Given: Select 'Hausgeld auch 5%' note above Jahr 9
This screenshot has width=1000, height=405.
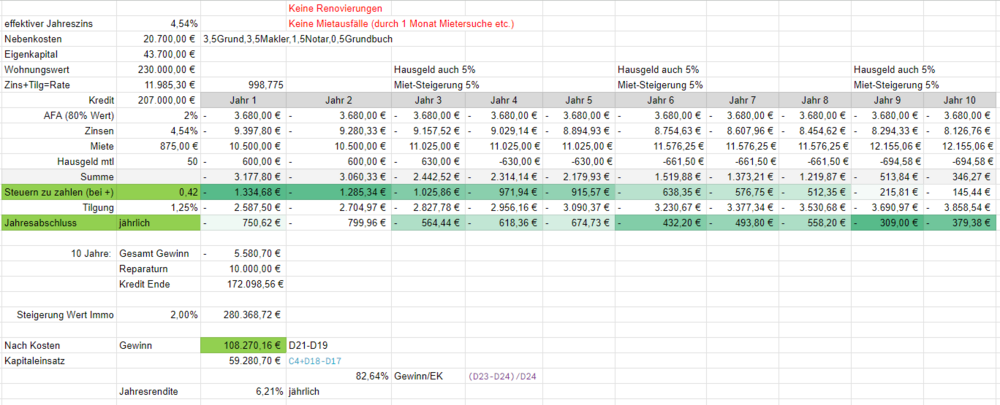Looking at the screenshot, I should 894,70.
